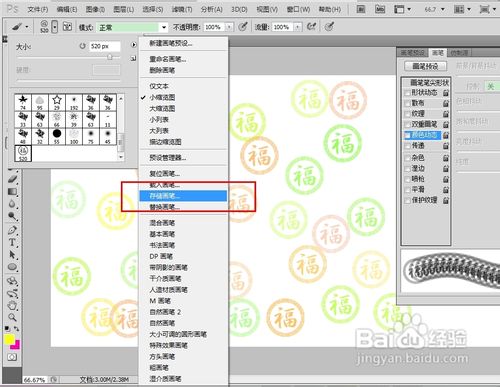500x387 pixels.
Task: Click the brush picker flyout menu arrow
Action: tap(134, 45)
